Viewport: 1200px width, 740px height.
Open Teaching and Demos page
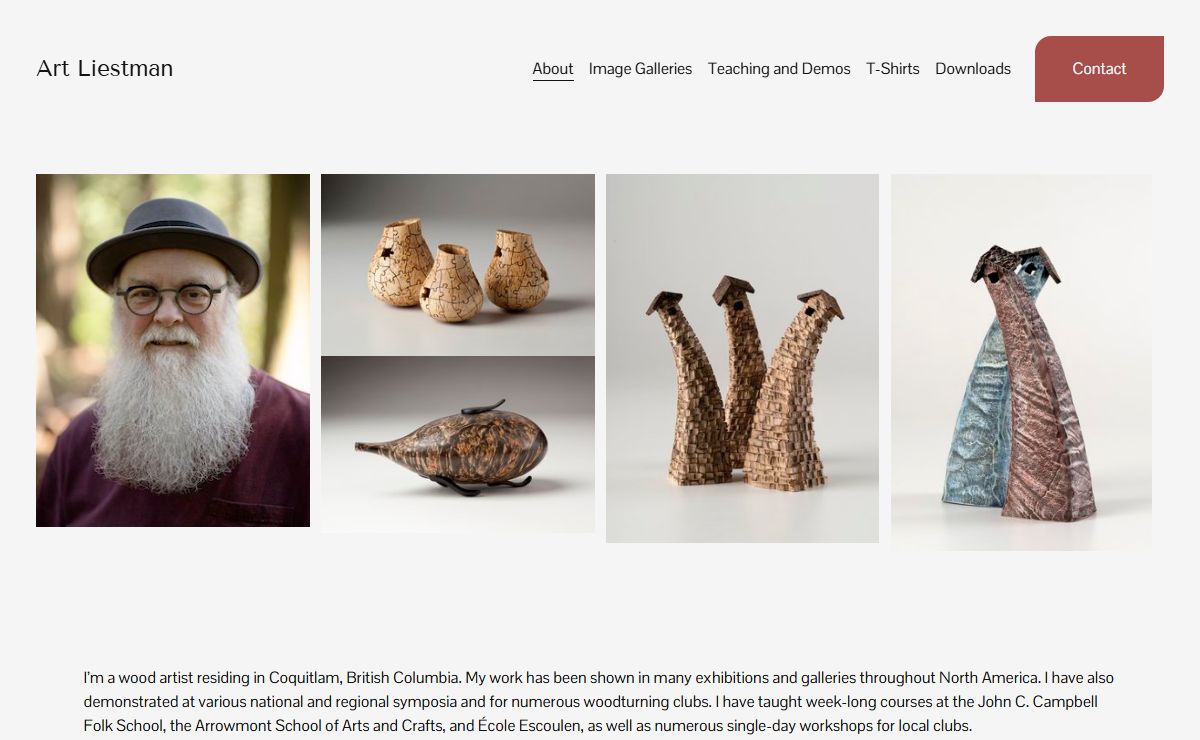tap(779, 69)
